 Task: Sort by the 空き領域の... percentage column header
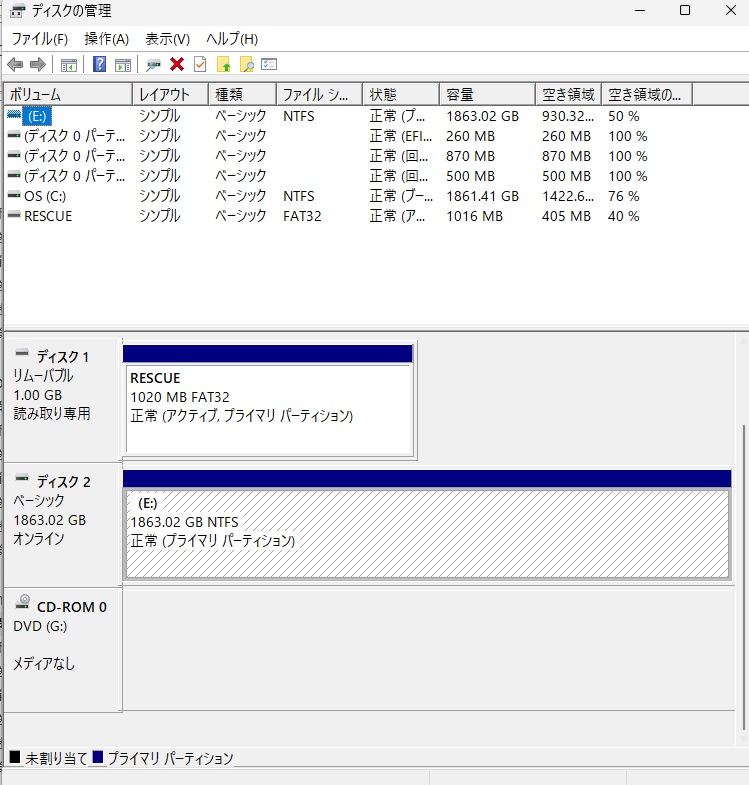pyautogui.click(x=647, y=94)
